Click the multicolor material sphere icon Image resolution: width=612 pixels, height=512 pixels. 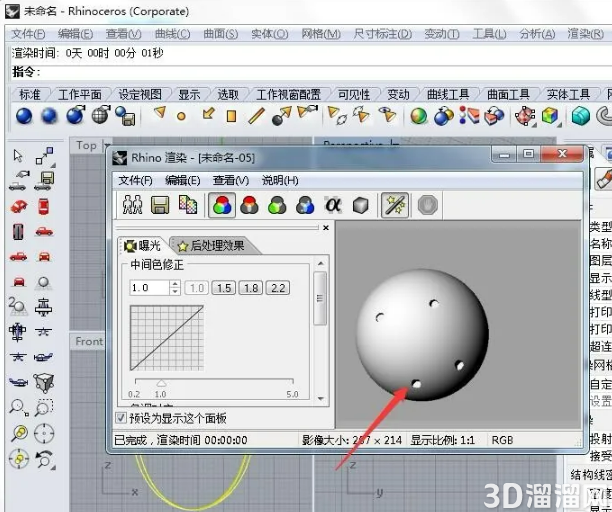tap(418, 116)
